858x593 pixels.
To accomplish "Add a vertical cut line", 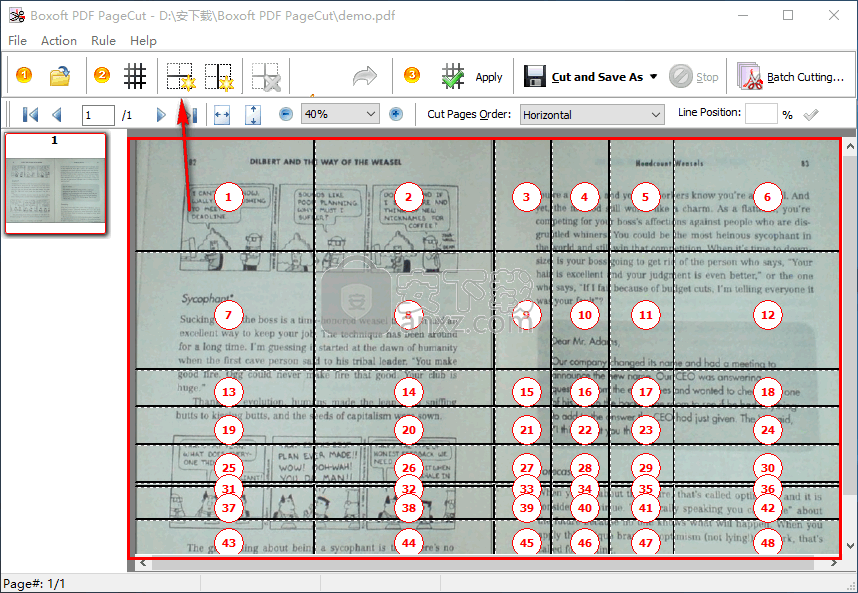I will click(219, 76).
